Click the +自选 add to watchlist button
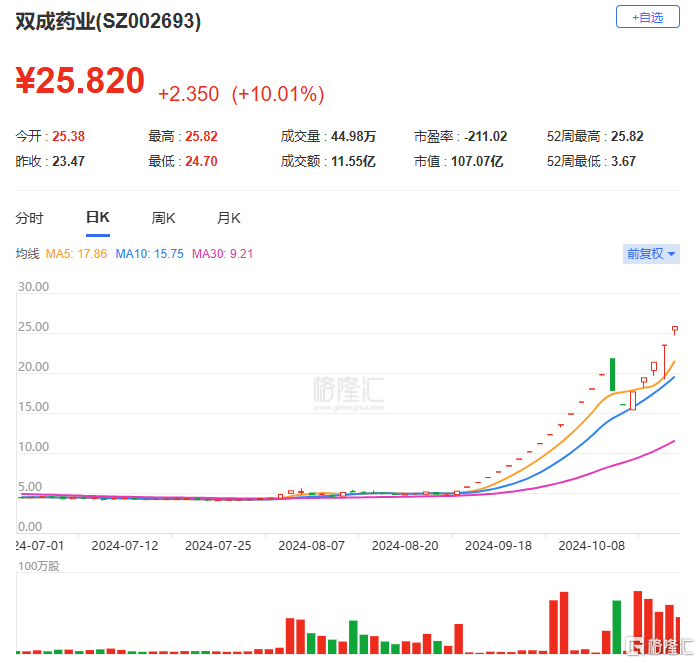 (647, 17)
